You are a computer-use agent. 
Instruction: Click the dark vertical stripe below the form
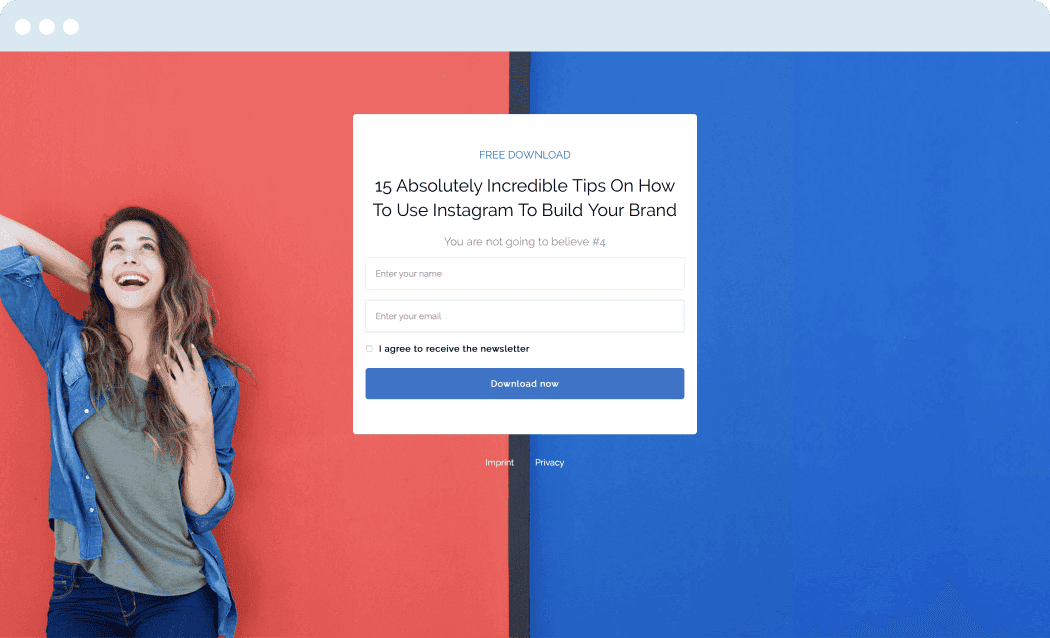(519, 536)
